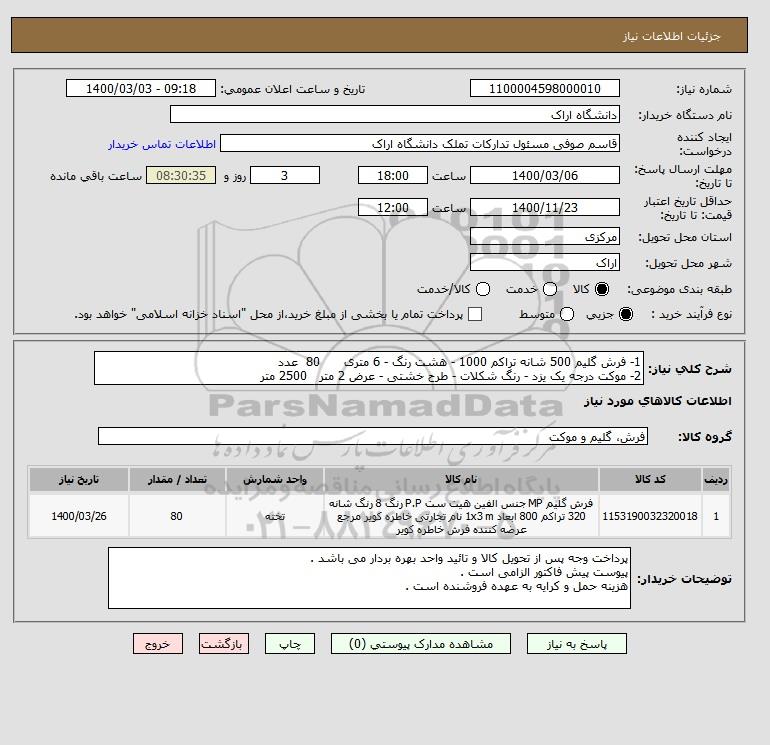Viewport: 770px width, 745px height.
Task: Click the validity hour field 12:00
Action: coord(393,207)
